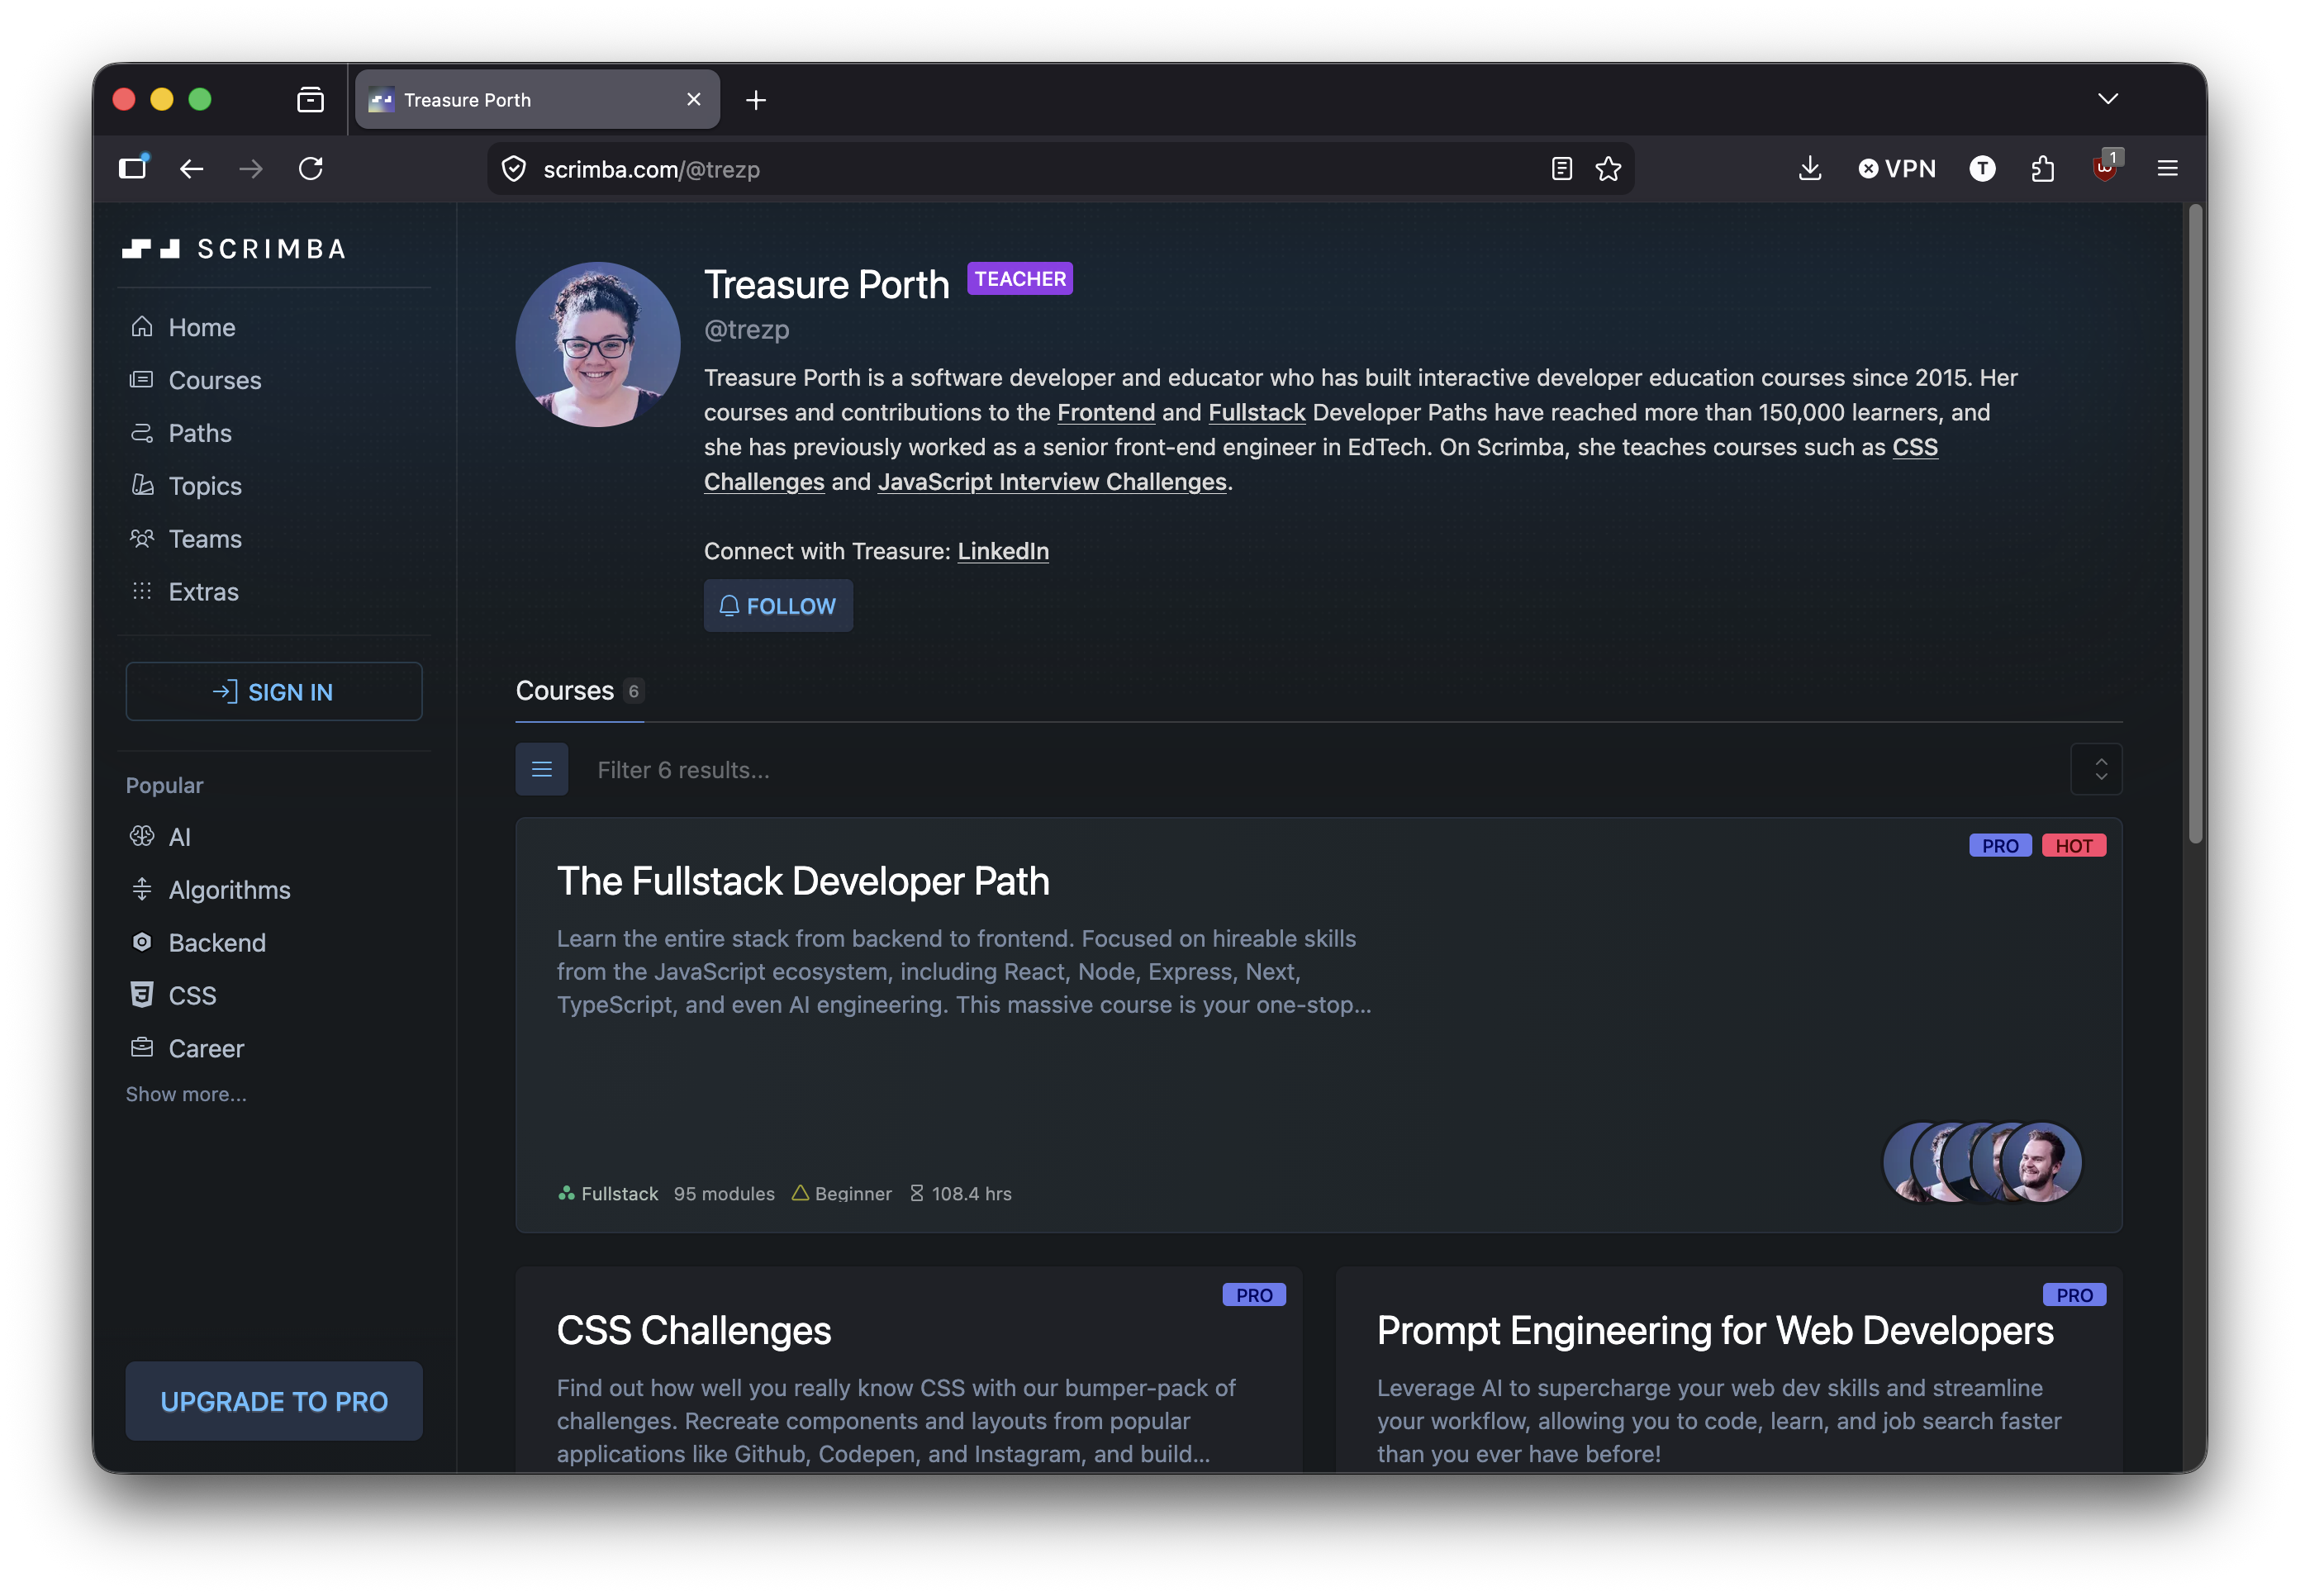Open the tab overview icon in title bar
Image resolution: width=2300 pixels, height=1596 pixels.
pyautogui.click(x=311, y=100)
